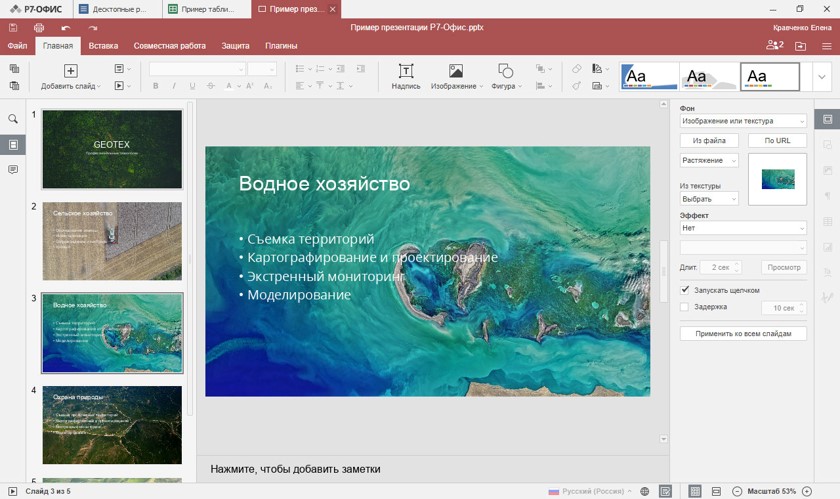The width and height of the screenshot is (840, 499).
Task: Switch to the Десктопные р... document tab
Action: point(118,9)
